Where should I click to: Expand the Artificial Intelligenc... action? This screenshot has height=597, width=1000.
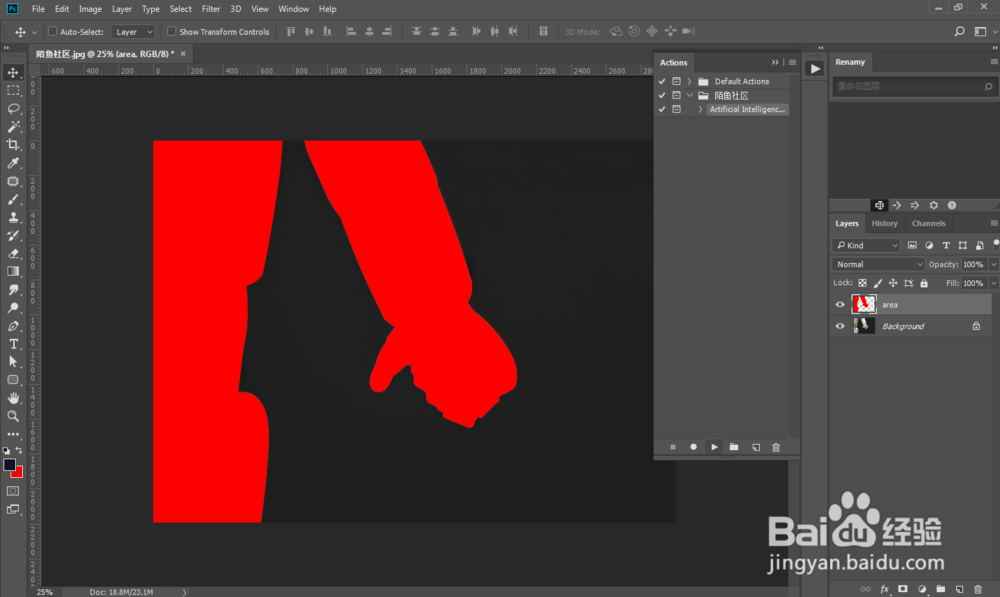(700, 110)
